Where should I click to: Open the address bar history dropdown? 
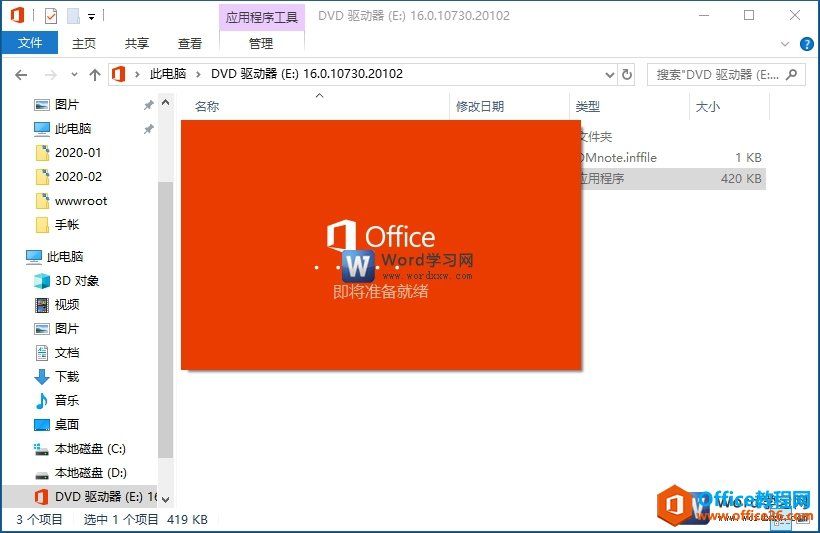tap(609, 75)
